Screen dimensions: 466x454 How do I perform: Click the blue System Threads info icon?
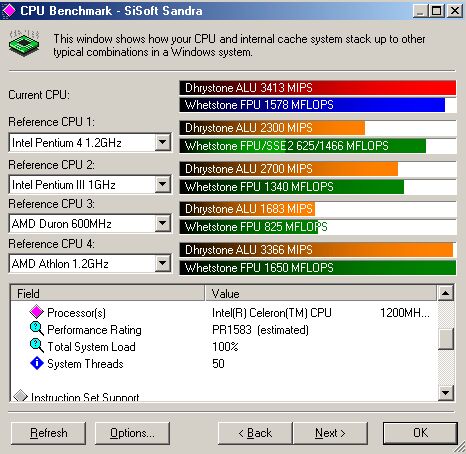[37, 363]
